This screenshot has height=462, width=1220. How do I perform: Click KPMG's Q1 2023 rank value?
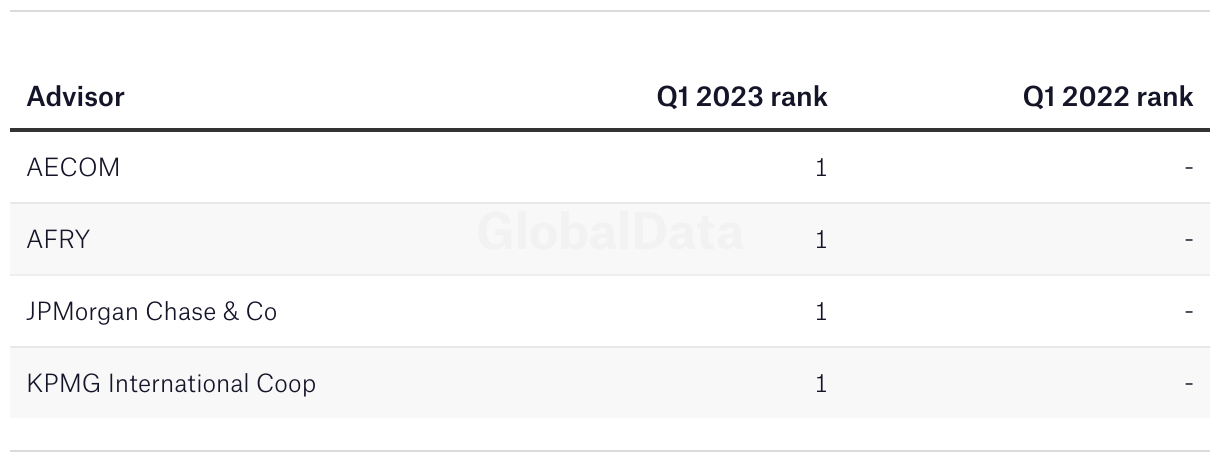point(821,384)
